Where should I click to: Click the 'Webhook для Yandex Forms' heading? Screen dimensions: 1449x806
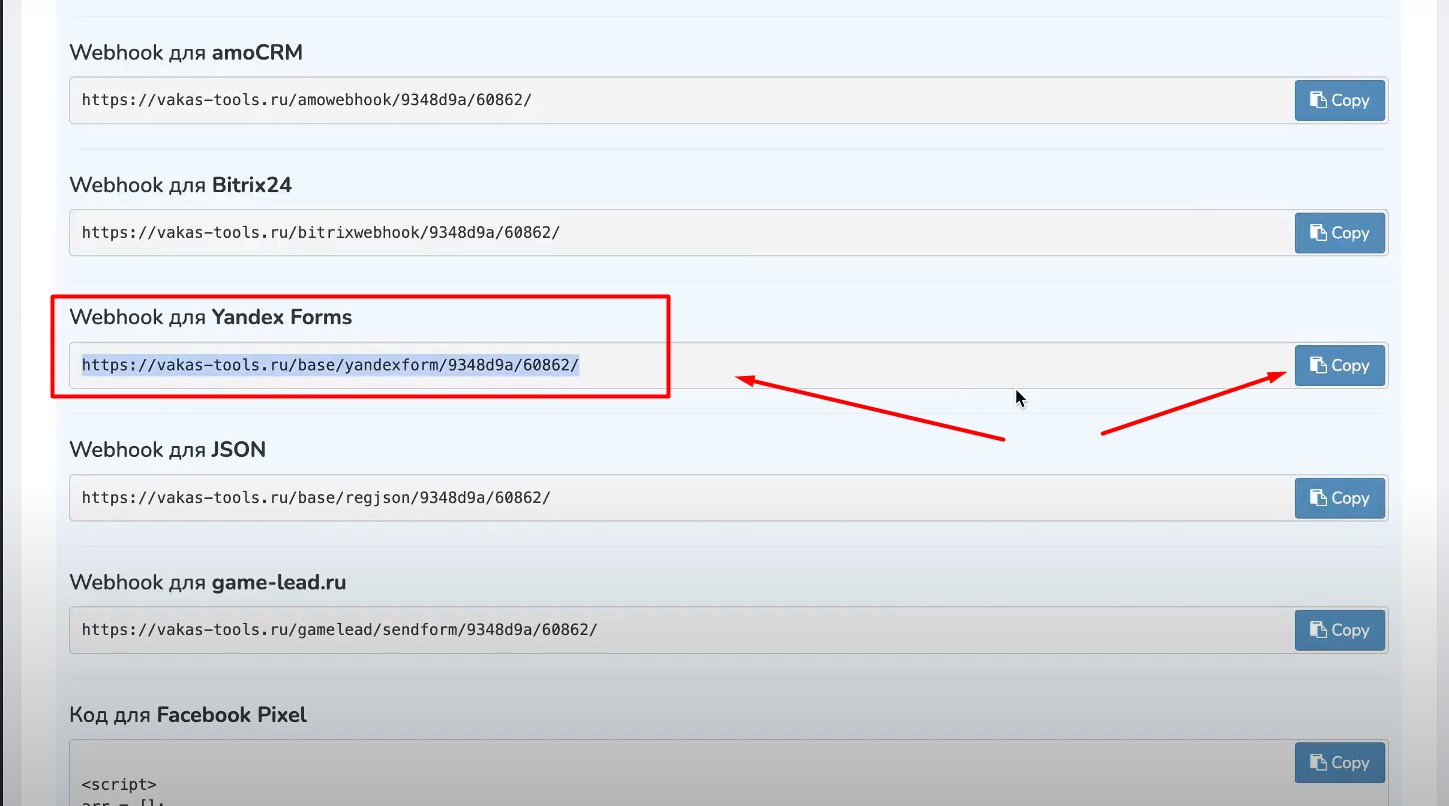click(210, 318)
